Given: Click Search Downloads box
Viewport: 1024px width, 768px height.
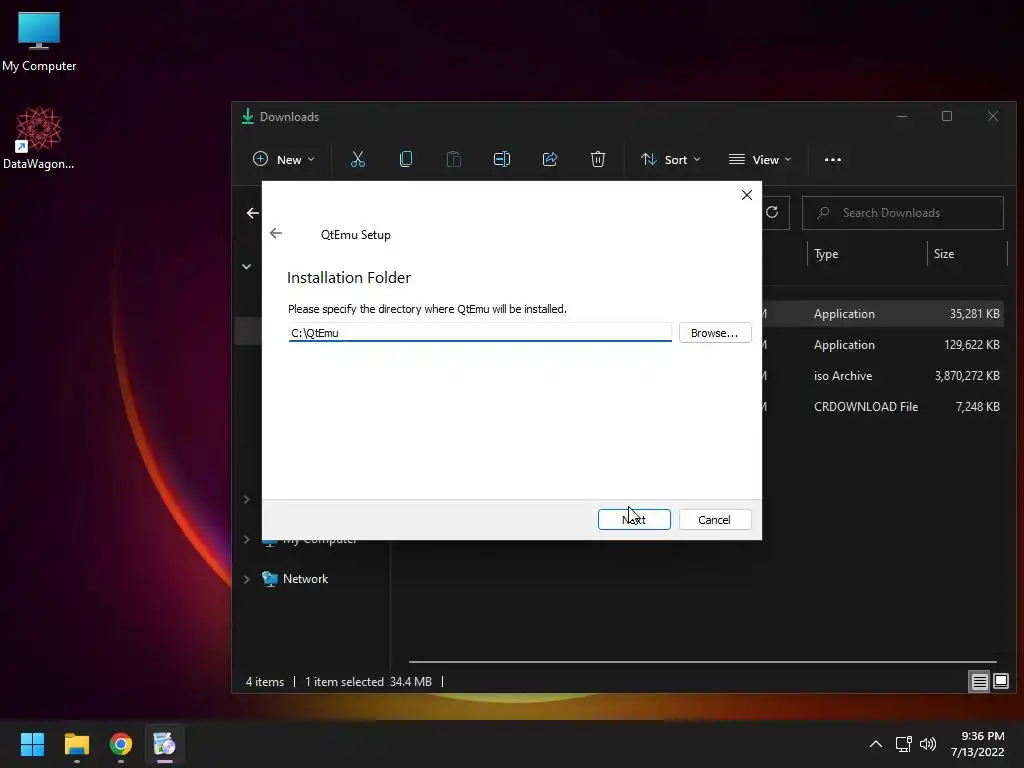Looking at the screenshot, I should coord(903,213).
